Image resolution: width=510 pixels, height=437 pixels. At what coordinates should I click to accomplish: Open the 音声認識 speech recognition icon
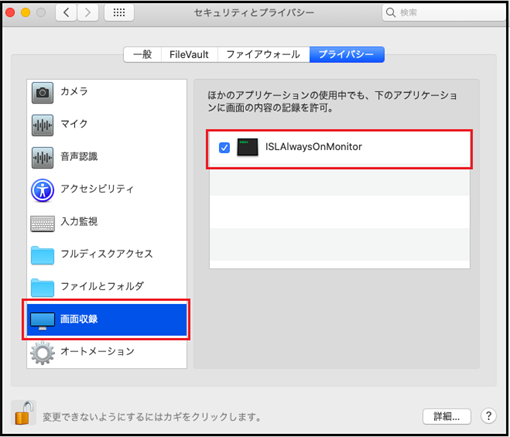click(x=42, y=158)
